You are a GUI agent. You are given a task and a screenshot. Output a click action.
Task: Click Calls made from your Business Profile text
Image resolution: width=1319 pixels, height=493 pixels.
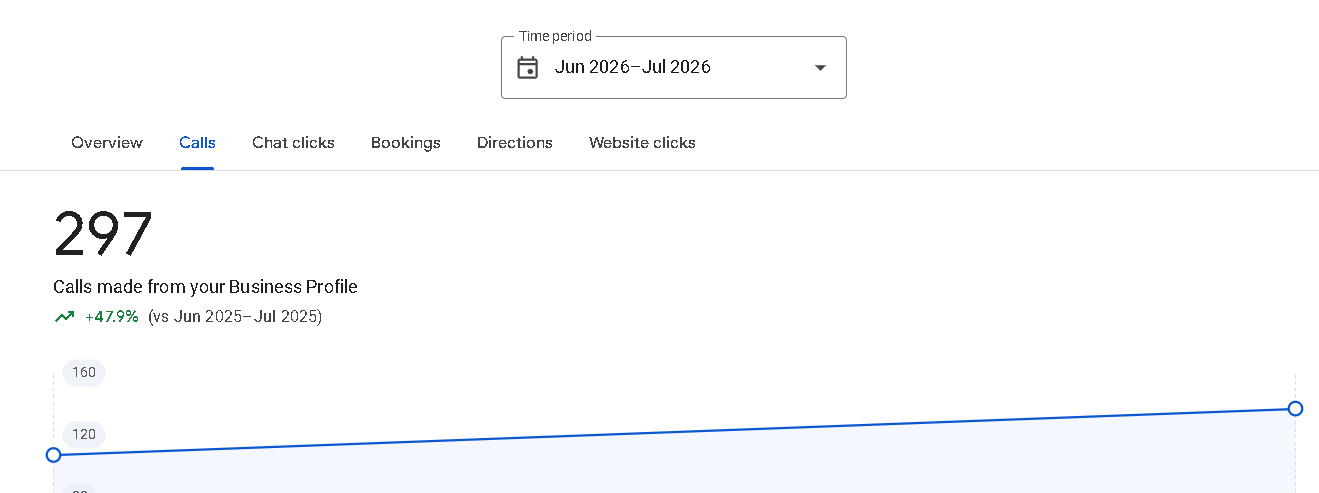pyautogui.click(x=205, y=287)
